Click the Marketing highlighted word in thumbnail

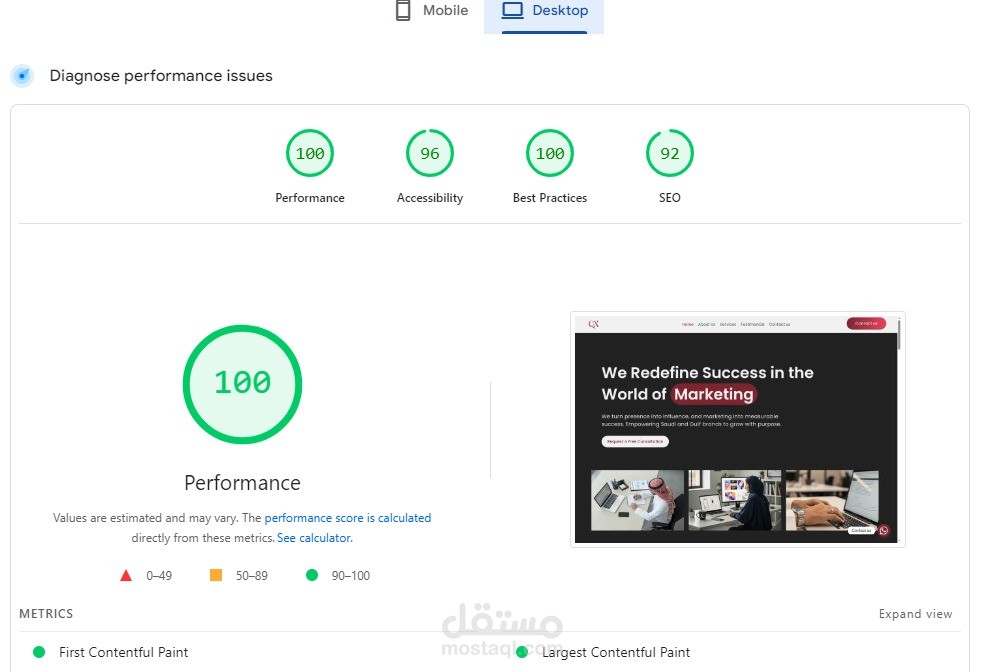point(714,394)
